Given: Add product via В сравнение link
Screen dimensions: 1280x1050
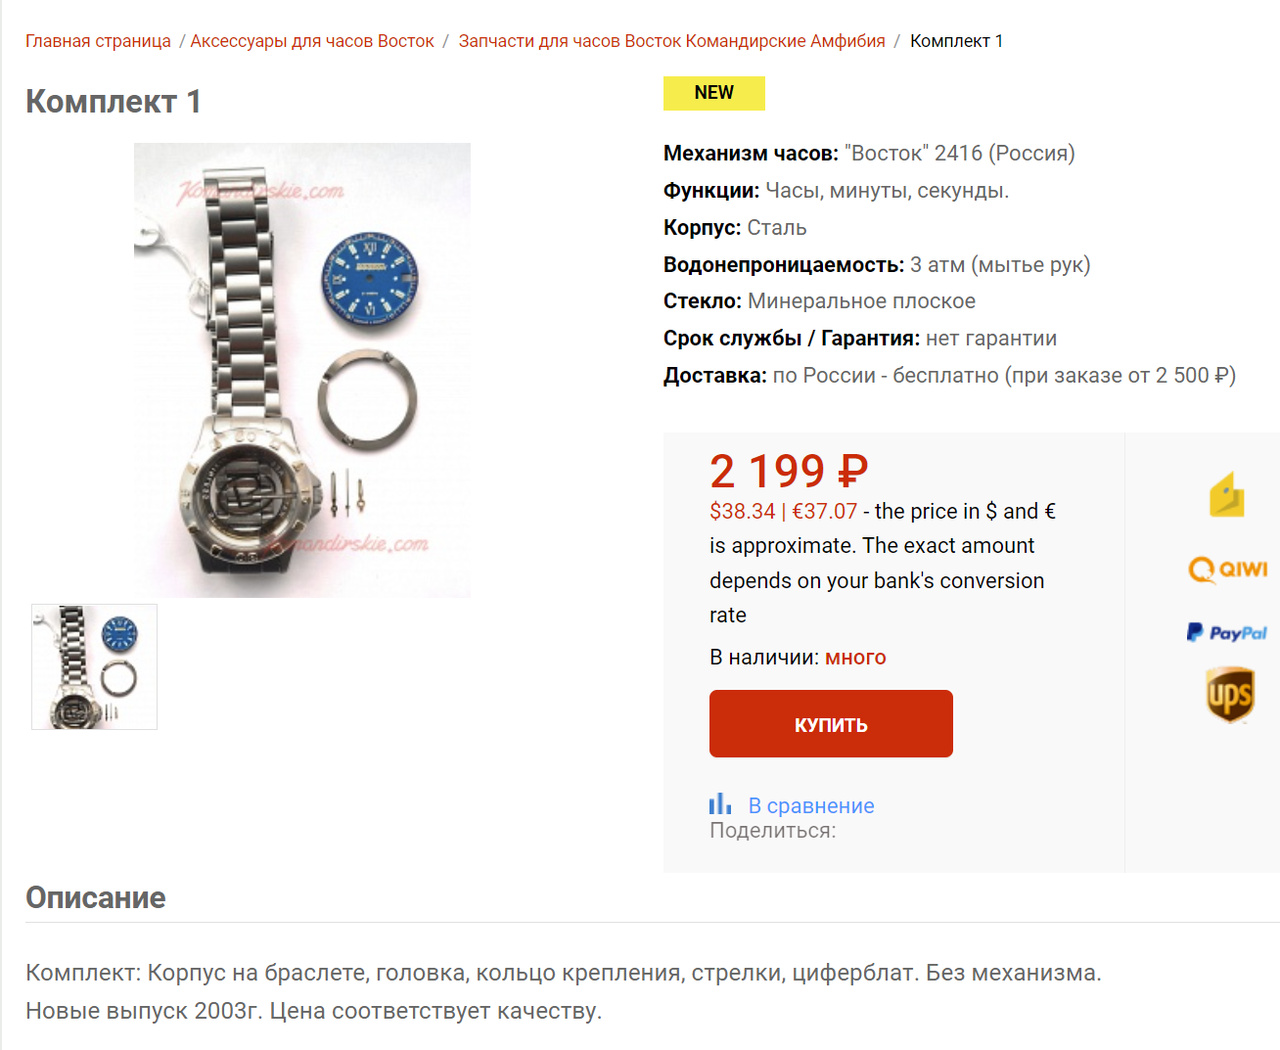Looking at the screenshot, I should coord(811,806).
